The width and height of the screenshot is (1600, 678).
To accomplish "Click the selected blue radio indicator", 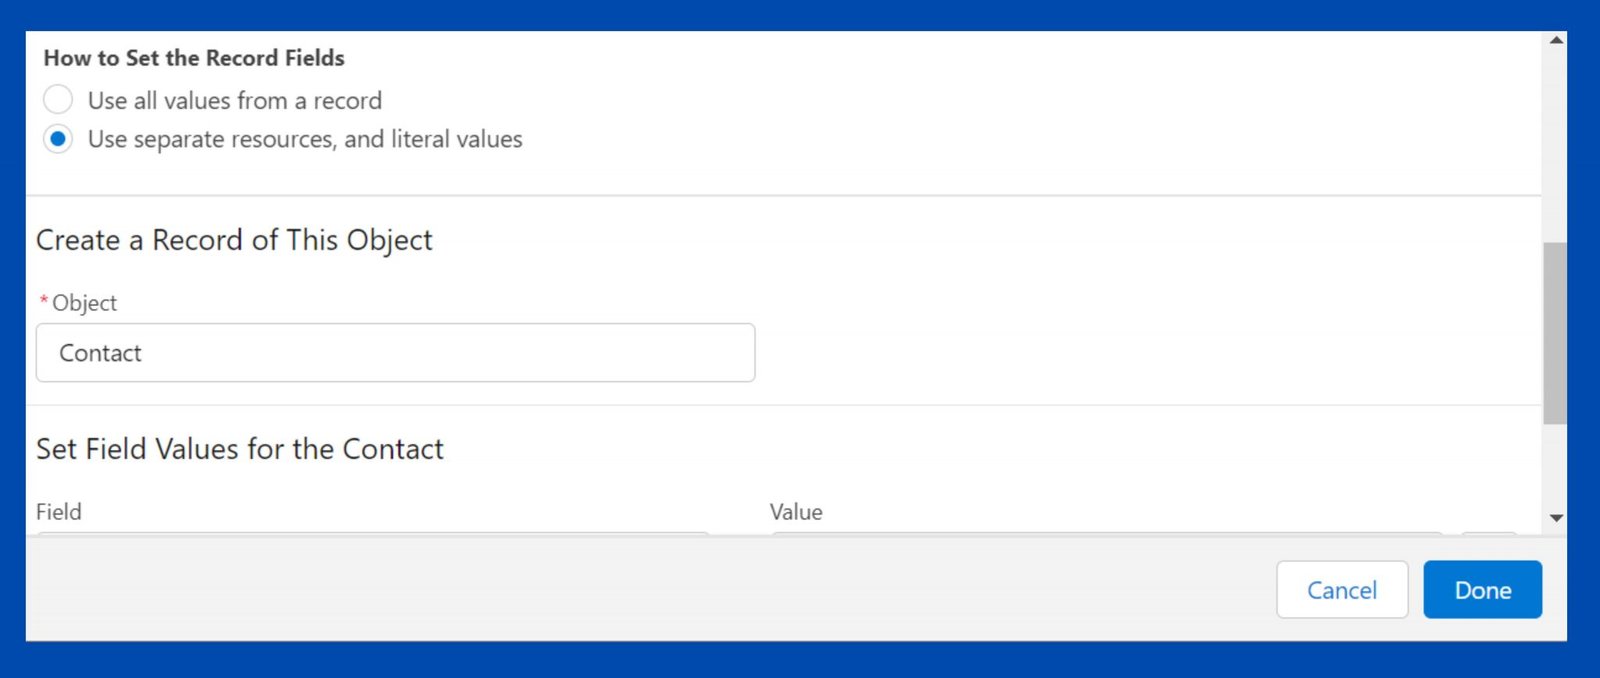I will pos(58,139).
